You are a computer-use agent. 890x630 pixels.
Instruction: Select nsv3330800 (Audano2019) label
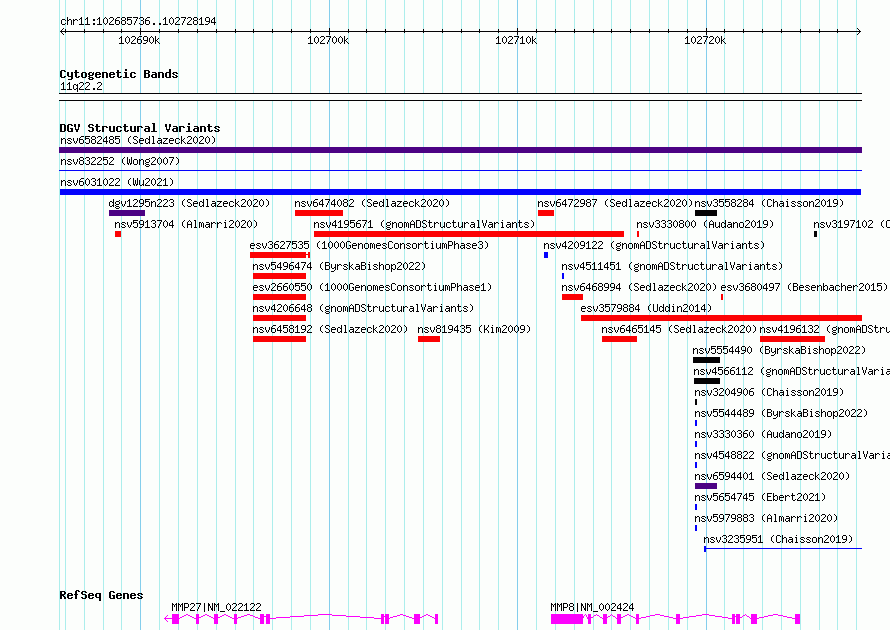pos(705,224)
